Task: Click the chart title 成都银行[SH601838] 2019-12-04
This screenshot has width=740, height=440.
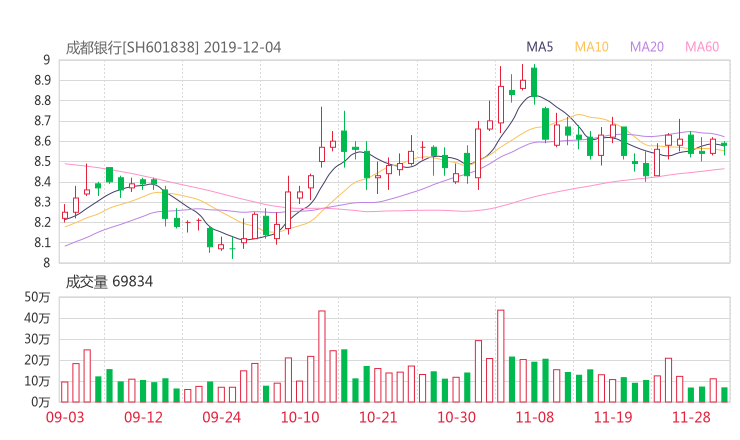Action: [x=173, y=47]
